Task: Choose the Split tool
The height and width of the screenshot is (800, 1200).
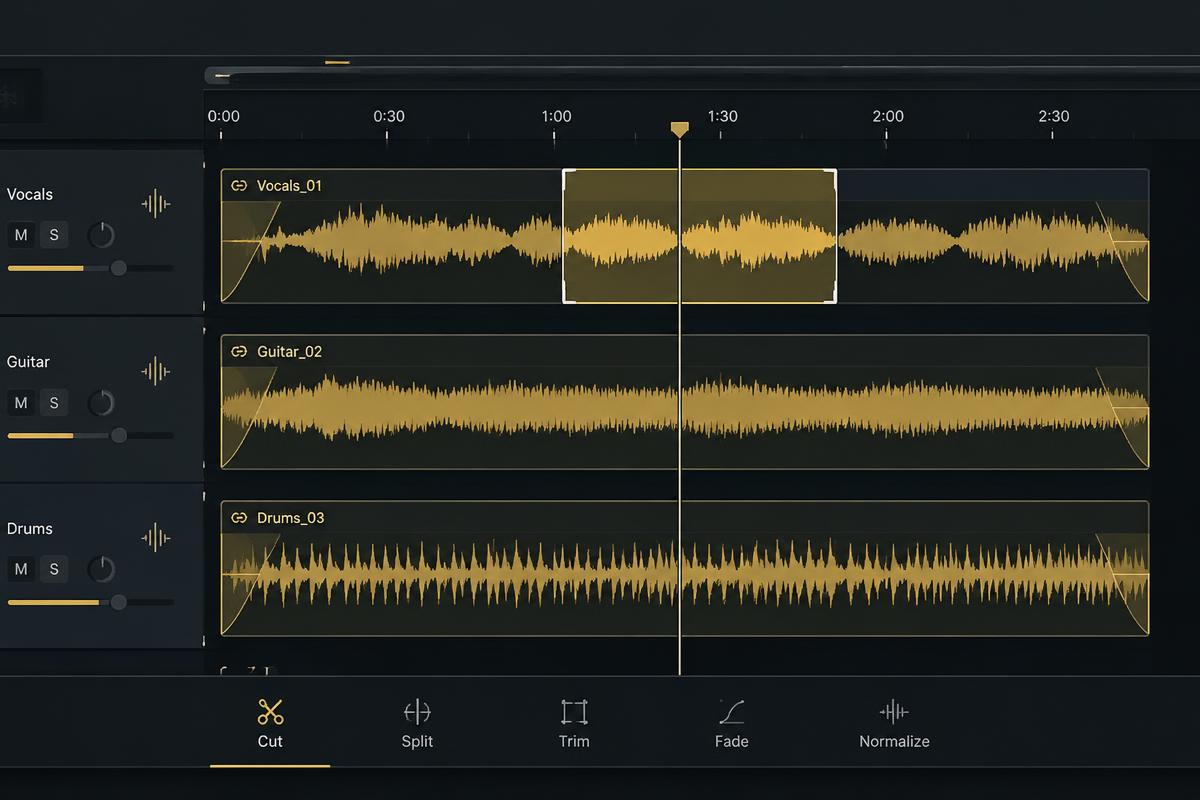Action: [x=417, y=724]
